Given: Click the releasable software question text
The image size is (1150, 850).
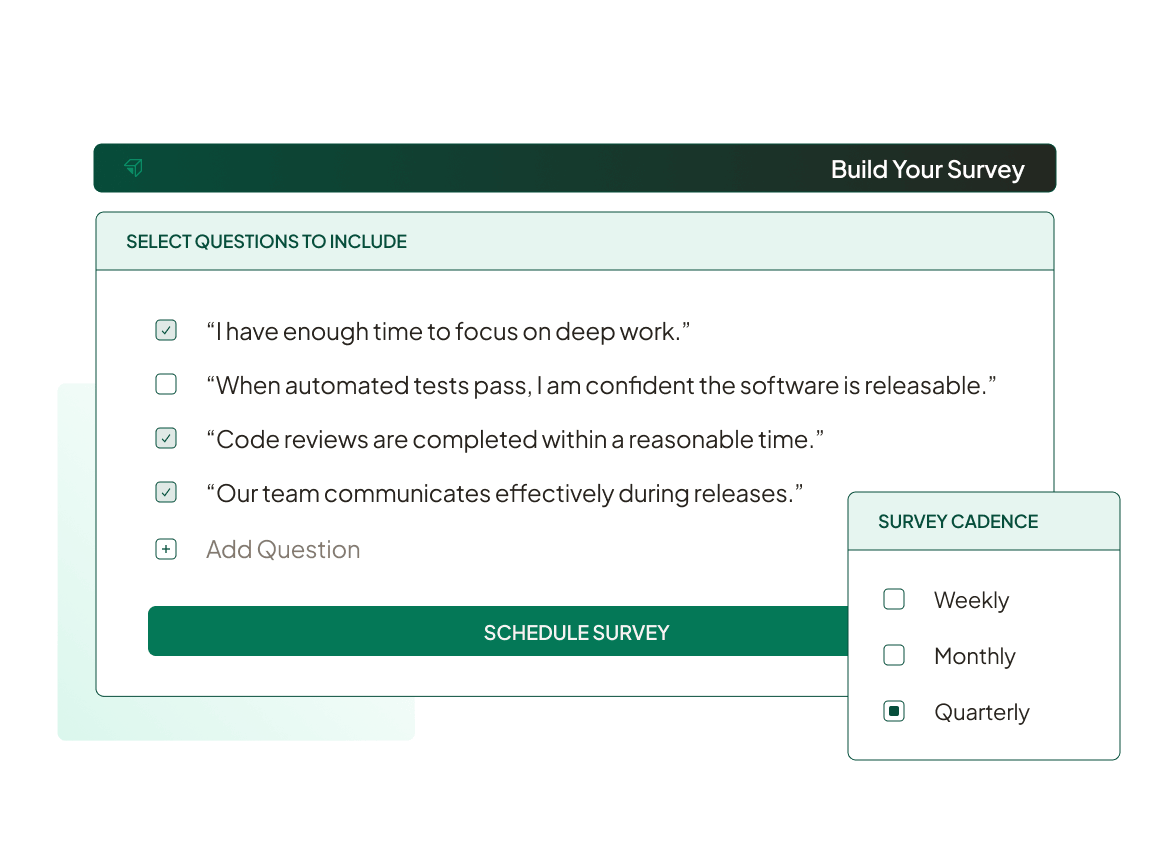Looking at the screenshot, I should pos(600,384).
